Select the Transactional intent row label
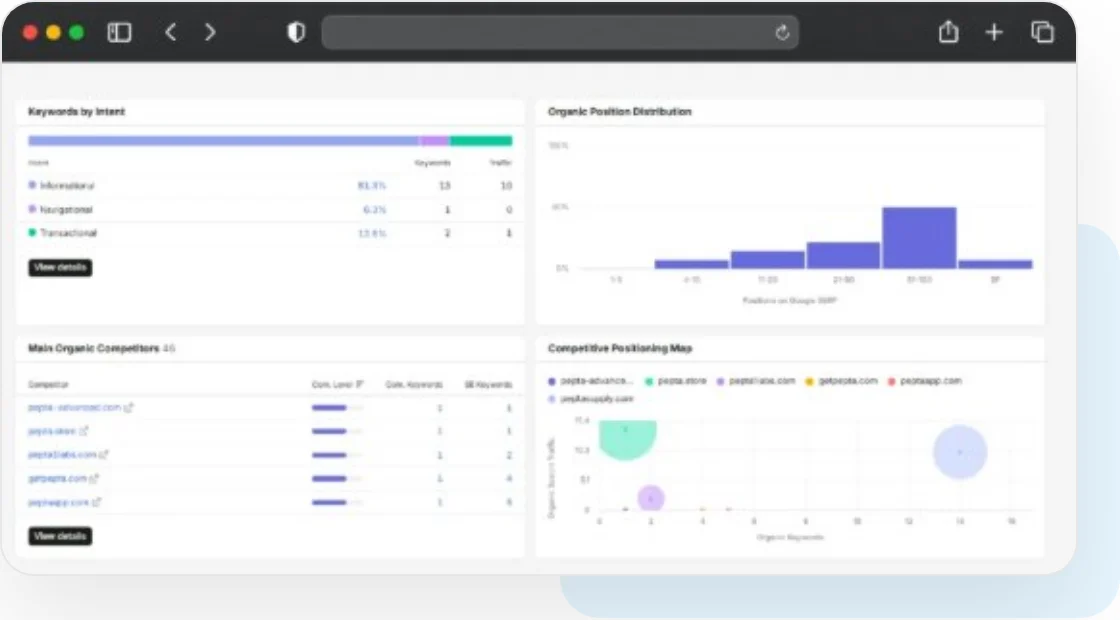Image resolution: width=1120 pixels, height=620 pixels. click(x=69, y=233)
